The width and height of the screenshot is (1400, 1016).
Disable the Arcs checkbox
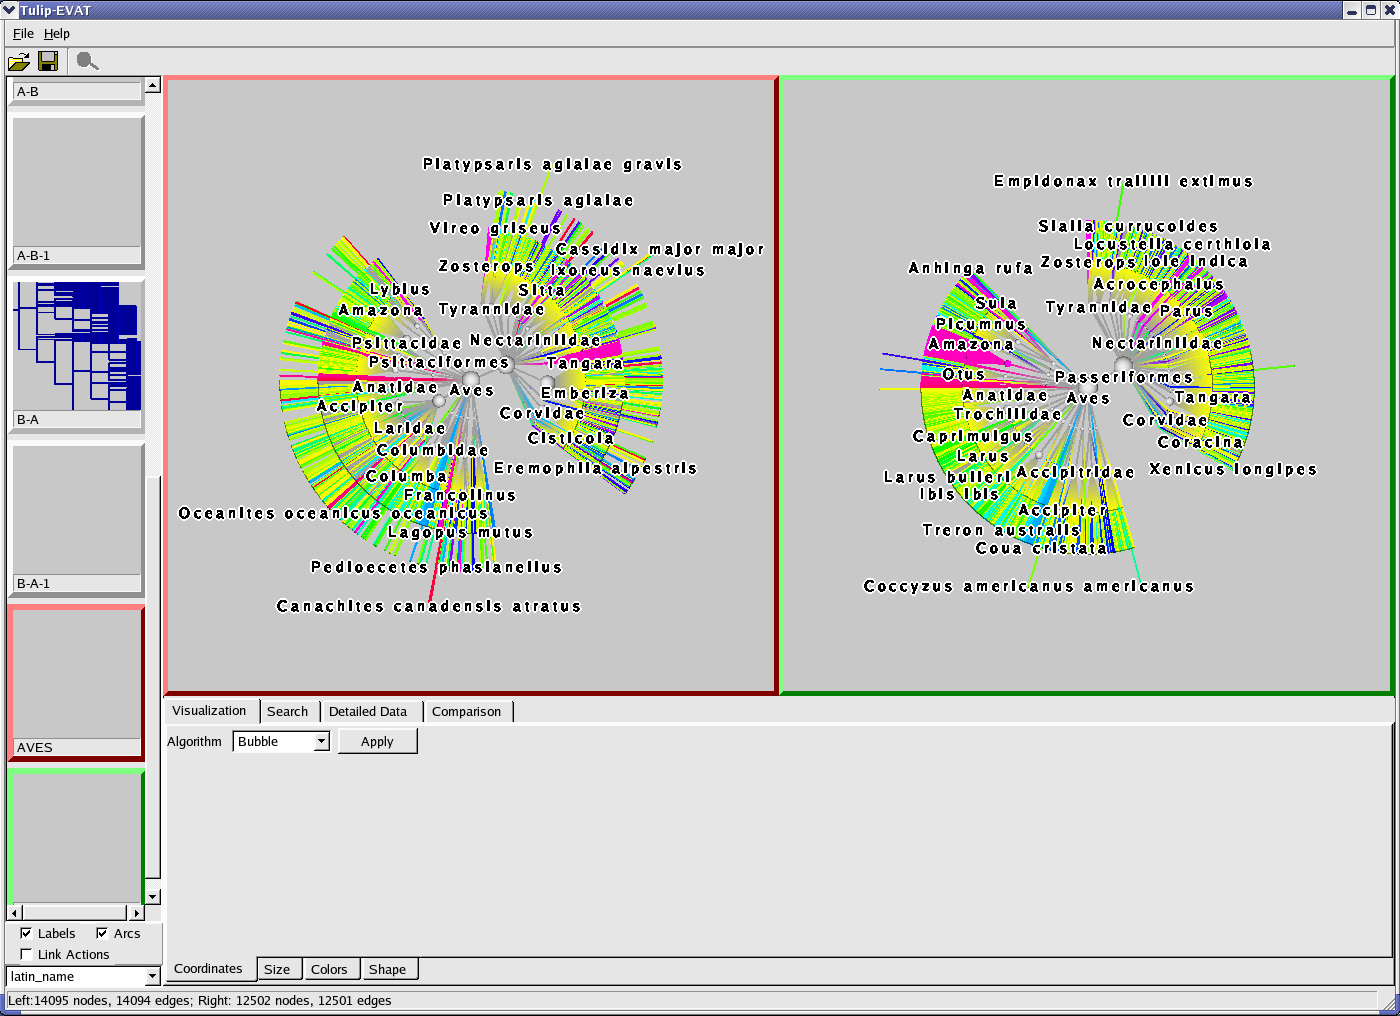click(102, 933)
